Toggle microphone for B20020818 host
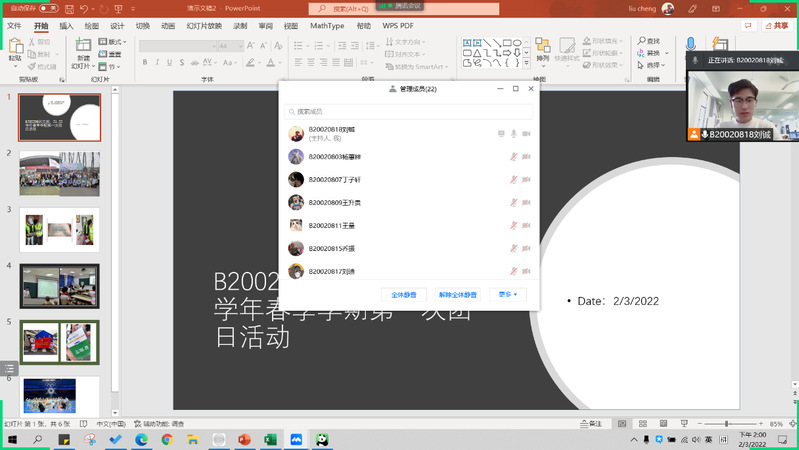 (x=513, y=134)
